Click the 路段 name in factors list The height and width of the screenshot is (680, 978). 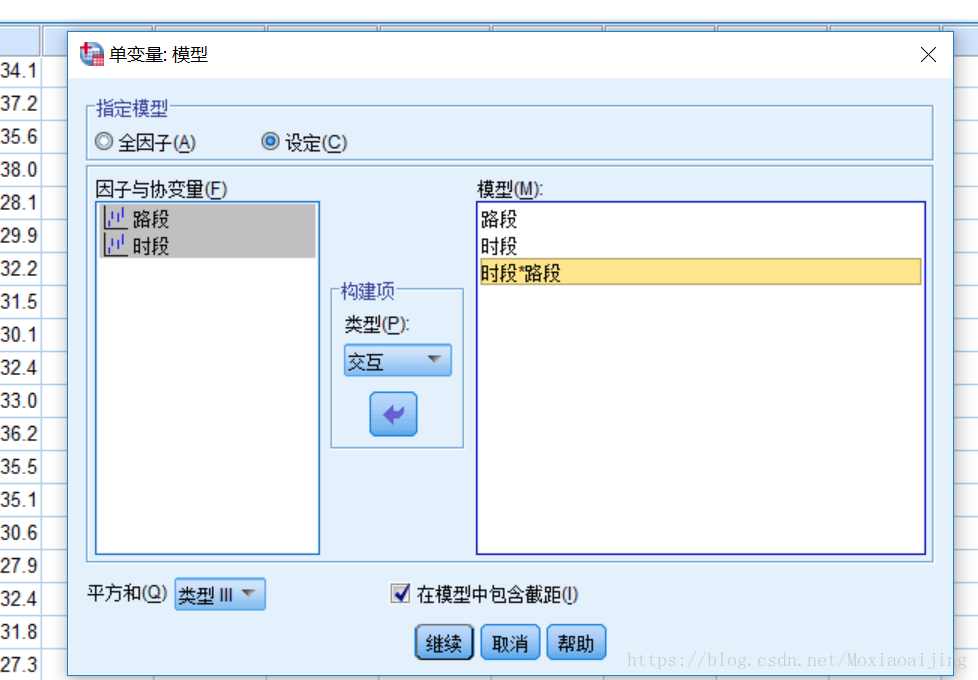[151, 219]
